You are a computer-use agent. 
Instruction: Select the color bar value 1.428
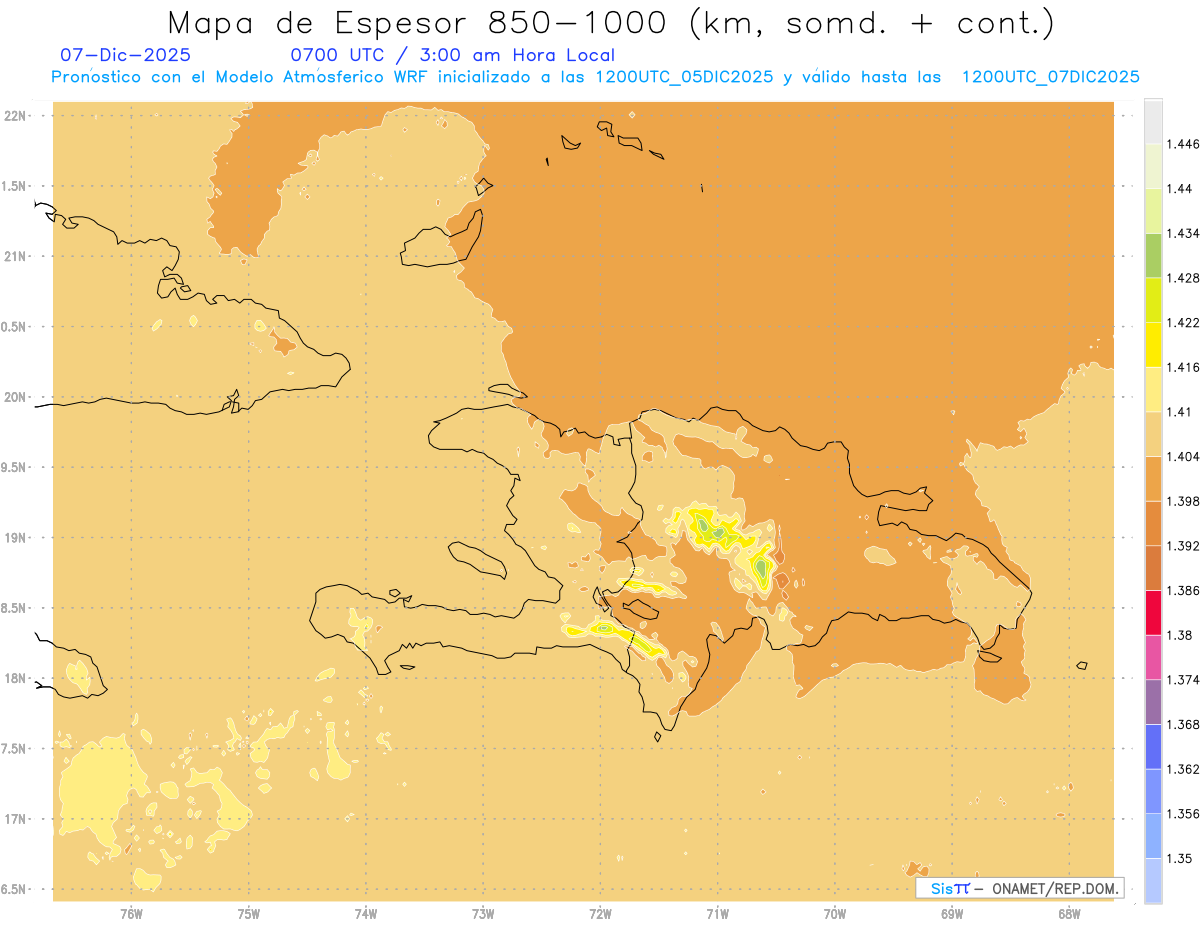[x=1184, y=278]
